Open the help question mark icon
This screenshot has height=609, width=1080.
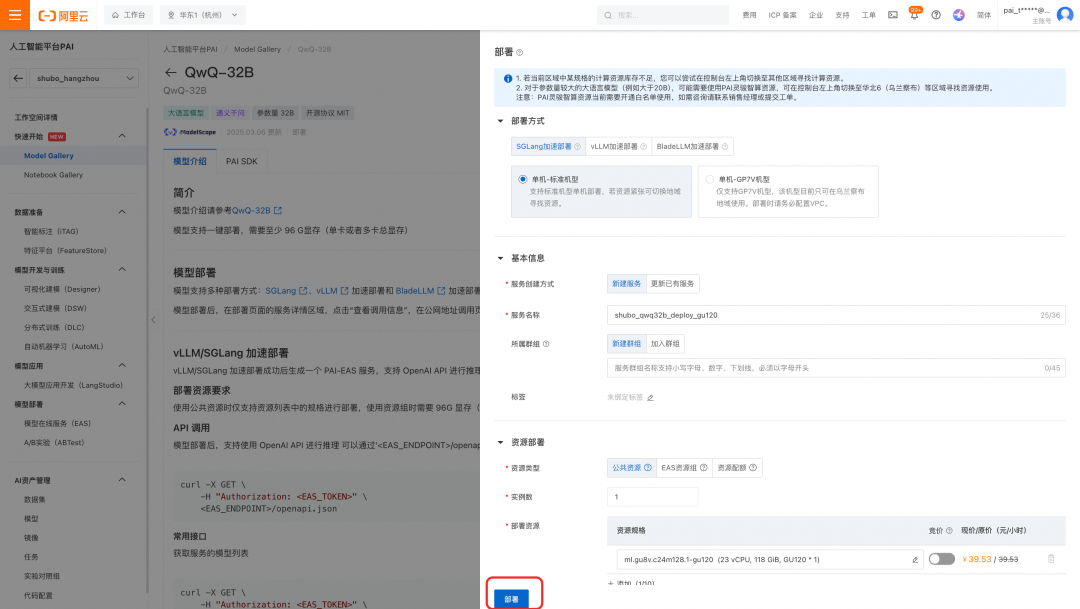click(936, 15)
